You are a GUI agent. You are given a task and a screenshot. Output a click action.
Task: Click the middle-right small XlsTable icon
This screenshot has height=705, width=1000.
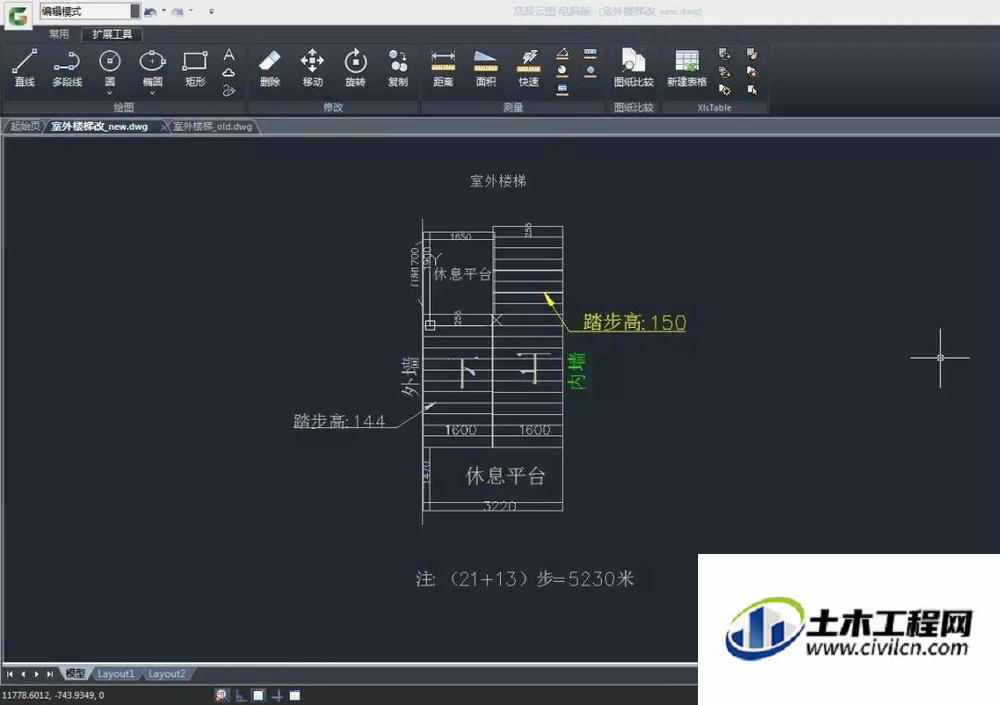(x=753, y=71)
